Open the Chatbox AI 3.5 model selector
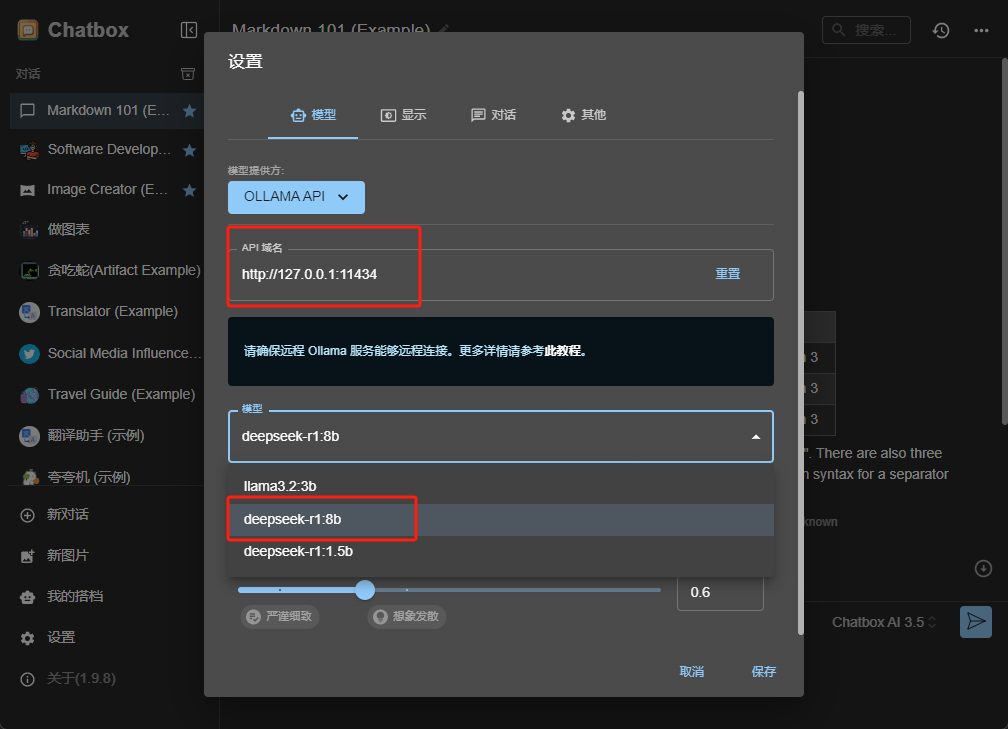 pos(883,622)
